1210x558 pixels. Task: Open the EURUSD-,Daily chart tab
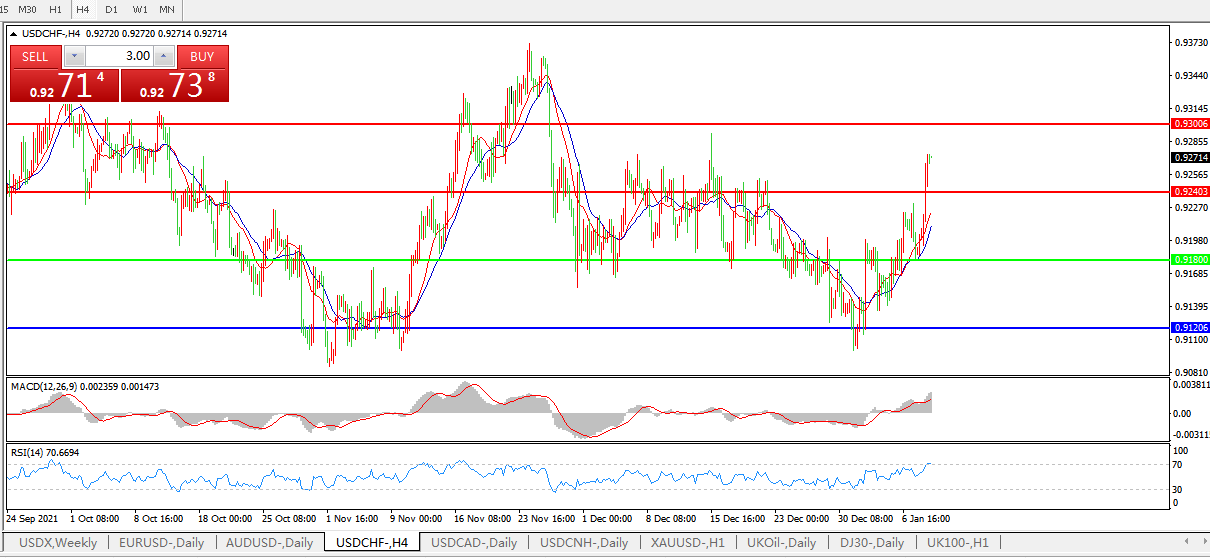[x=161, y=543]
